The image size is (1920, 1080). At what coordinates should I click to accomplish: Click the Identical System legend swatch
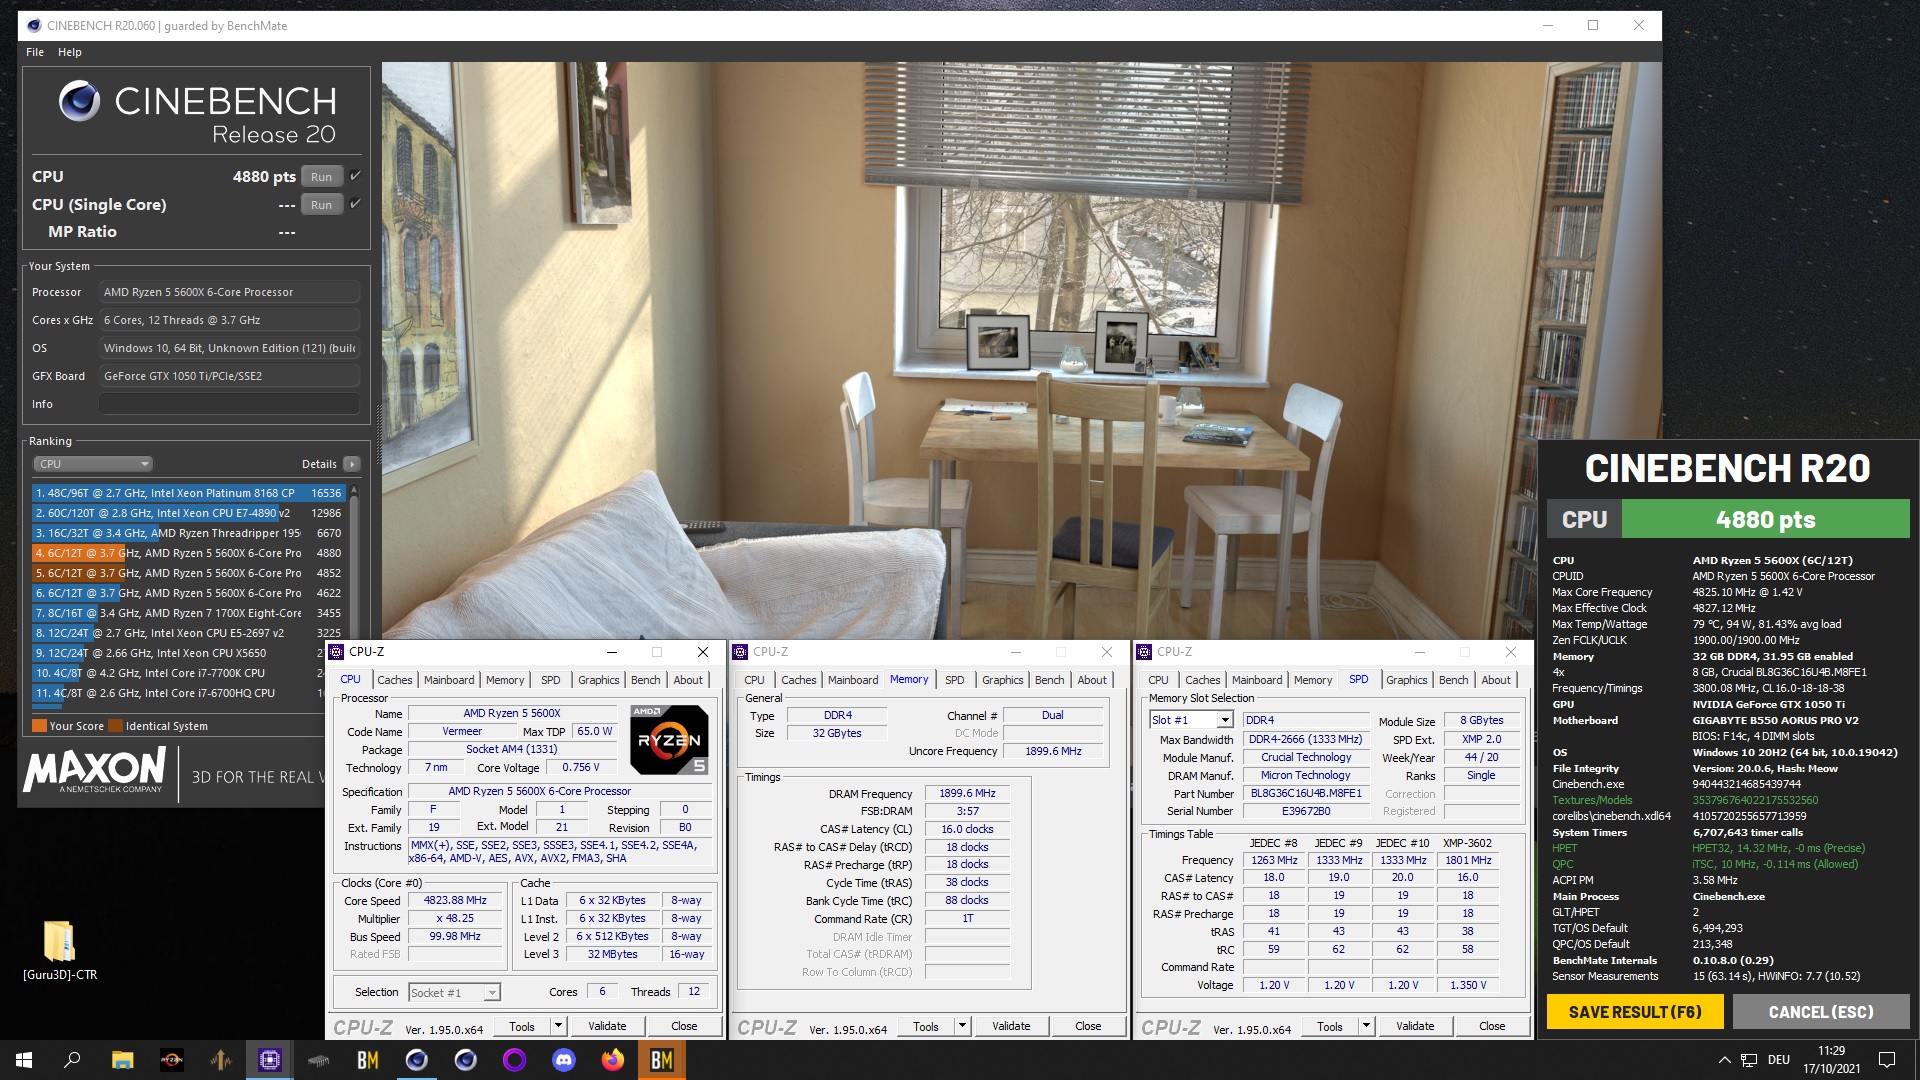[116, 726]
